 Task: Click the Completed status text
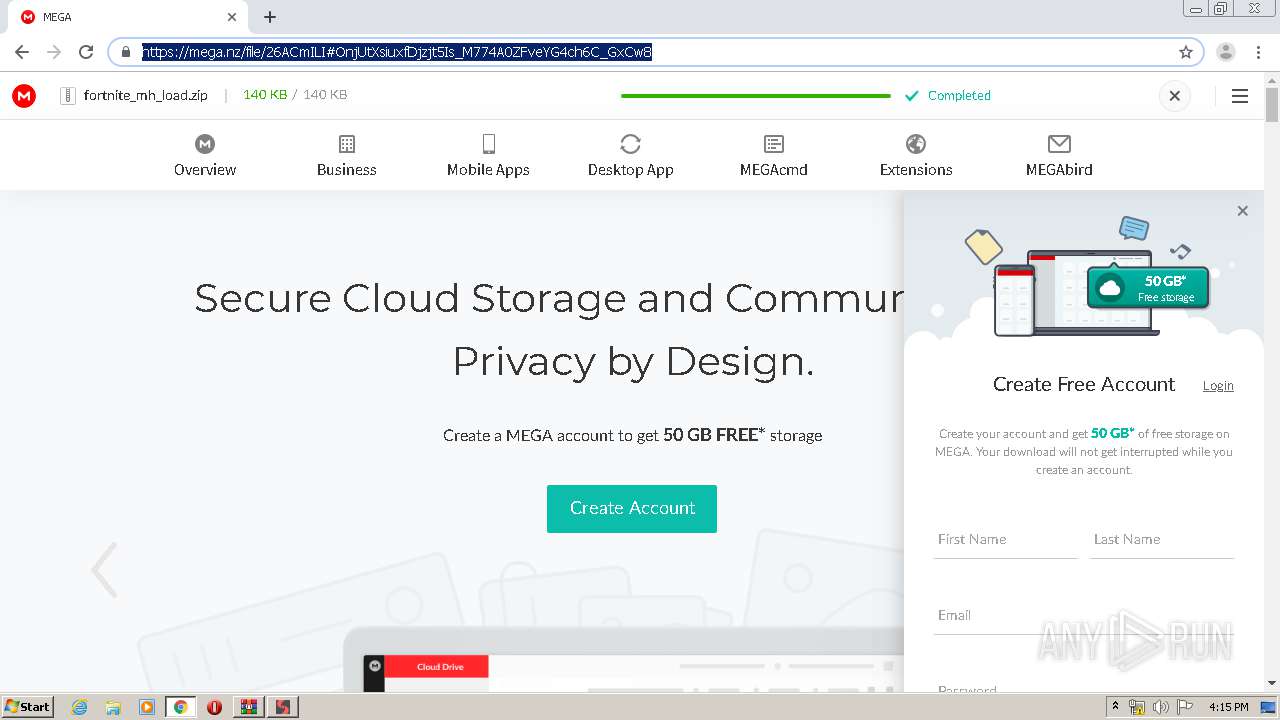pyautogui.click(x=959, y=96)
